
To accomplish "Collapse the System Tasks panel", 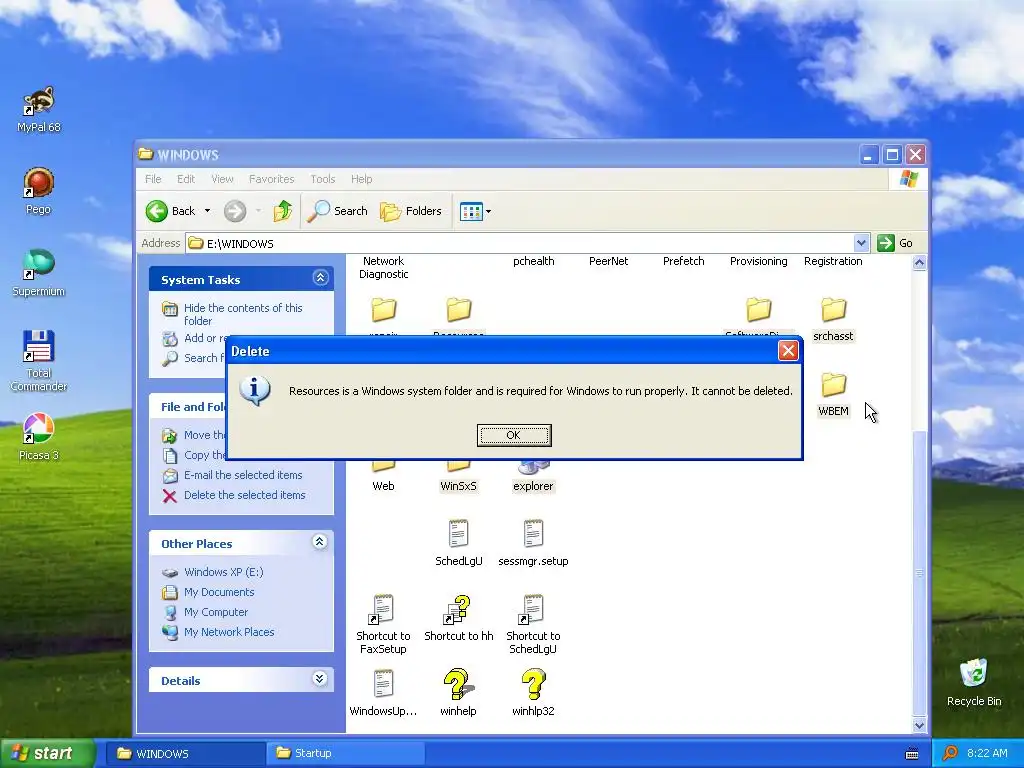I will coord(320,278).
